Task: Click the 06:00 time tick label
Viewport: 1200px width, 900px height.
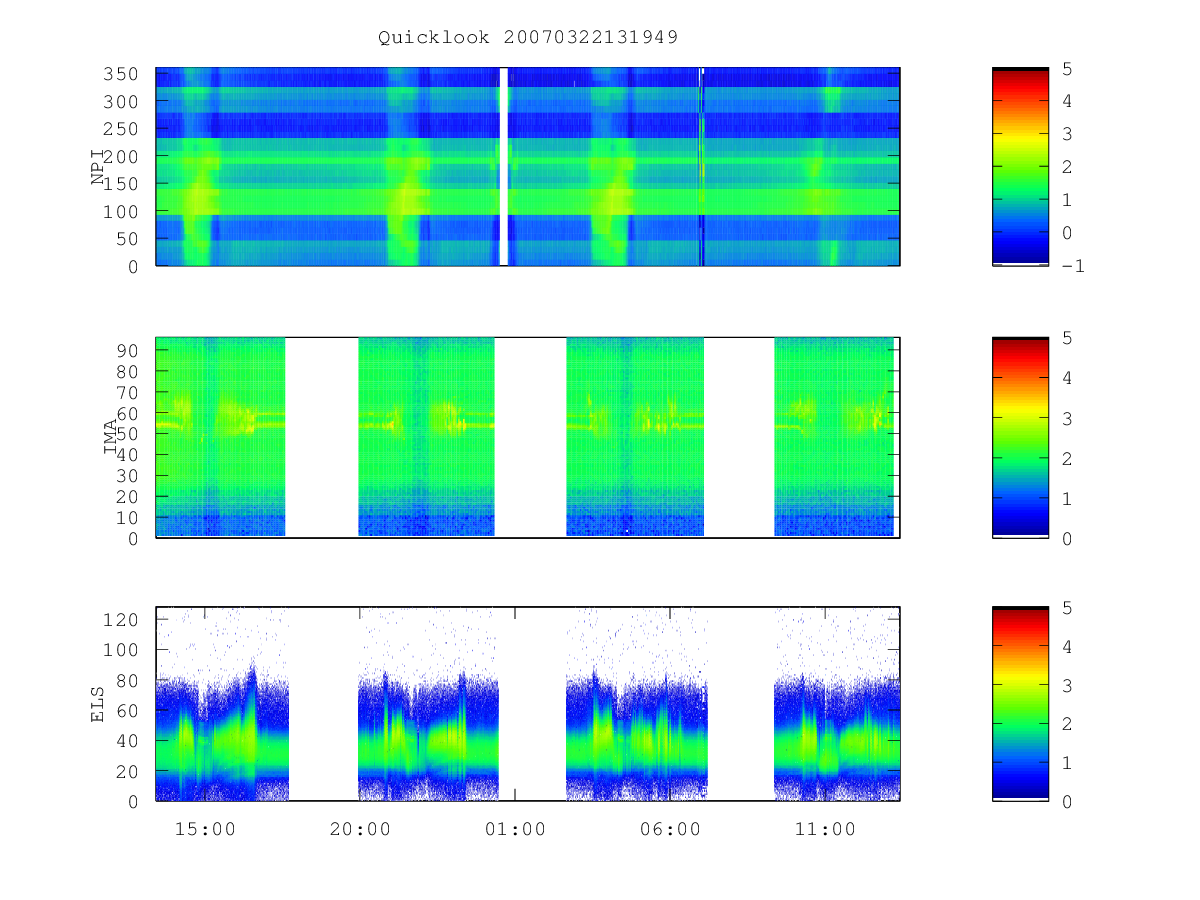Action: 670,829
